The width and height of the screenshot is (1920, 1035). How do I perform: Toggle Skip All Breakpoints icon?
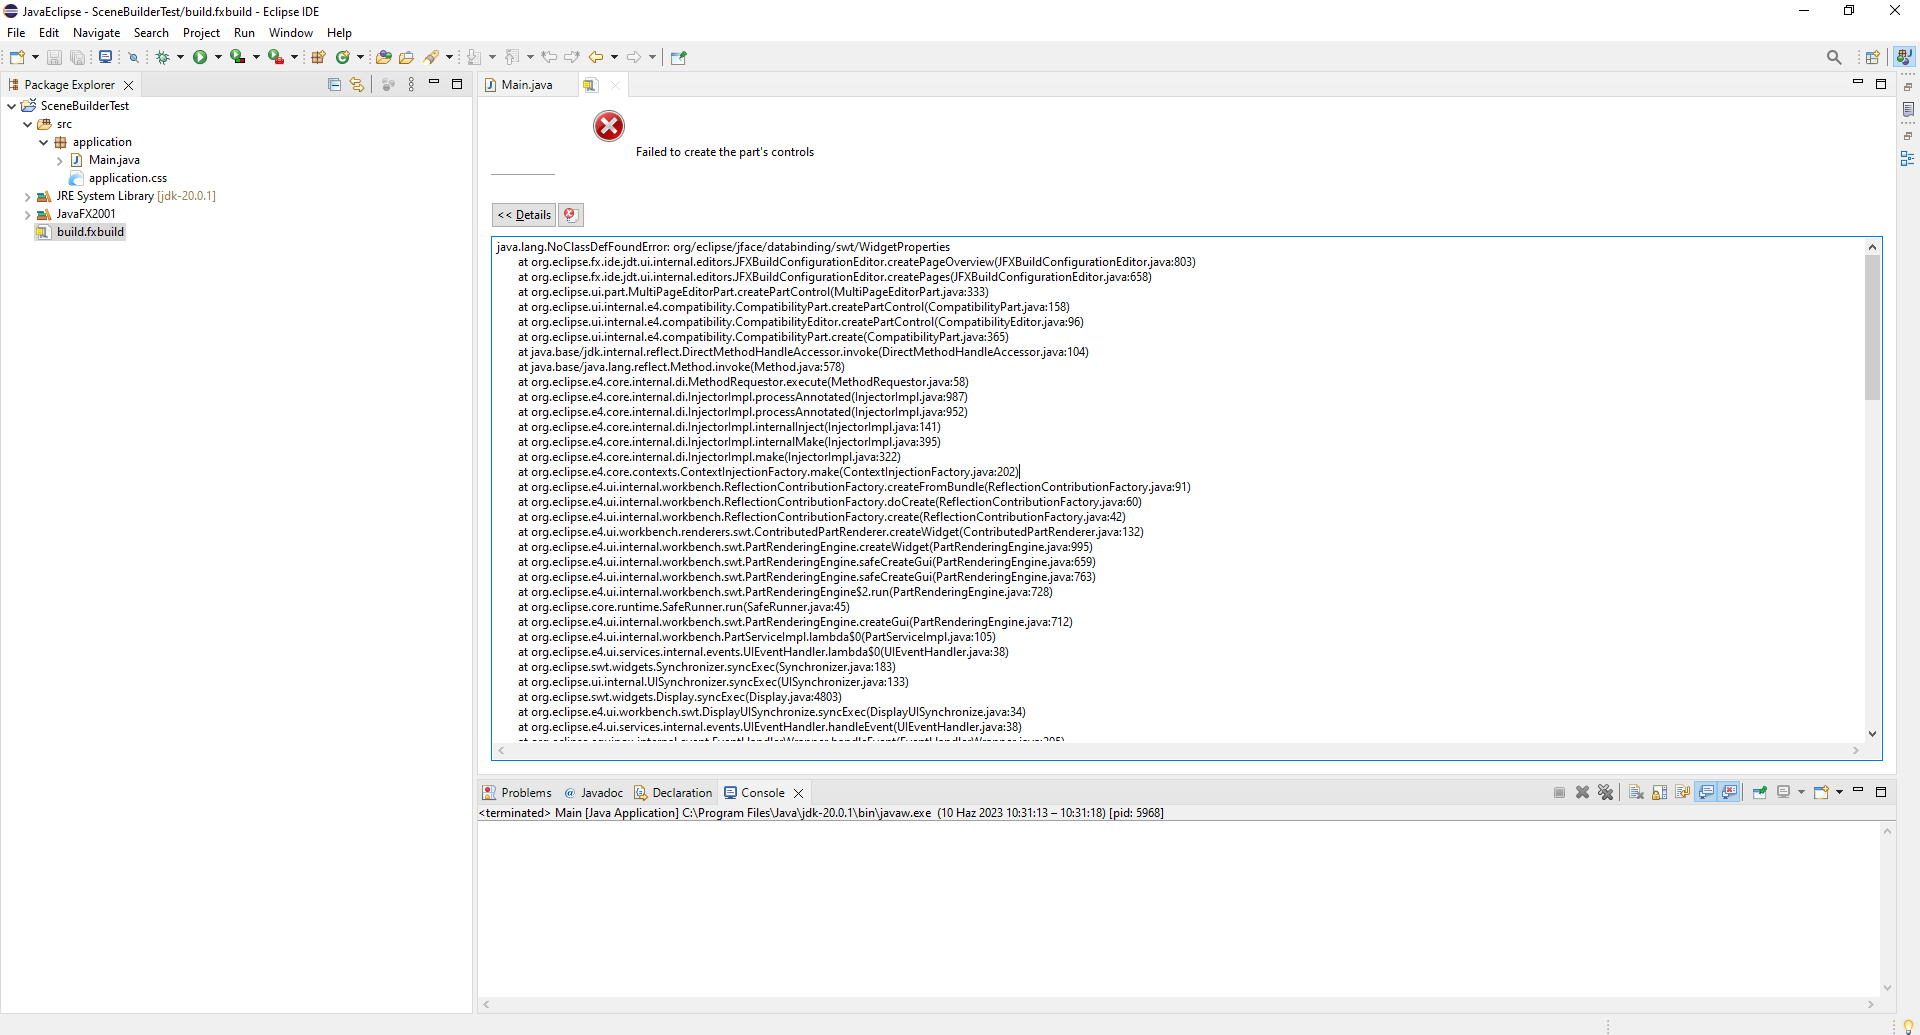point(133,57)
